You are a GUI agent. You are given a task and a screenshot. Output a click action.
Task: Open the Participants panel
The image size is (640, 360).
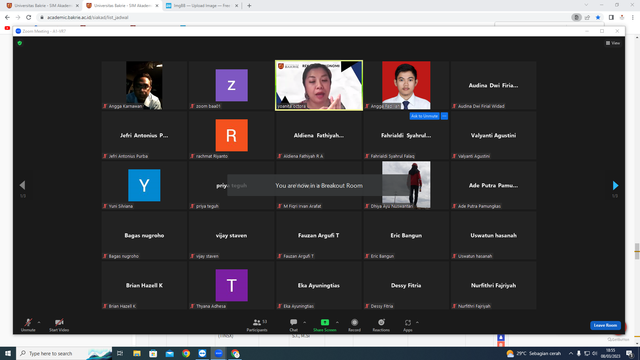(257, 325)
